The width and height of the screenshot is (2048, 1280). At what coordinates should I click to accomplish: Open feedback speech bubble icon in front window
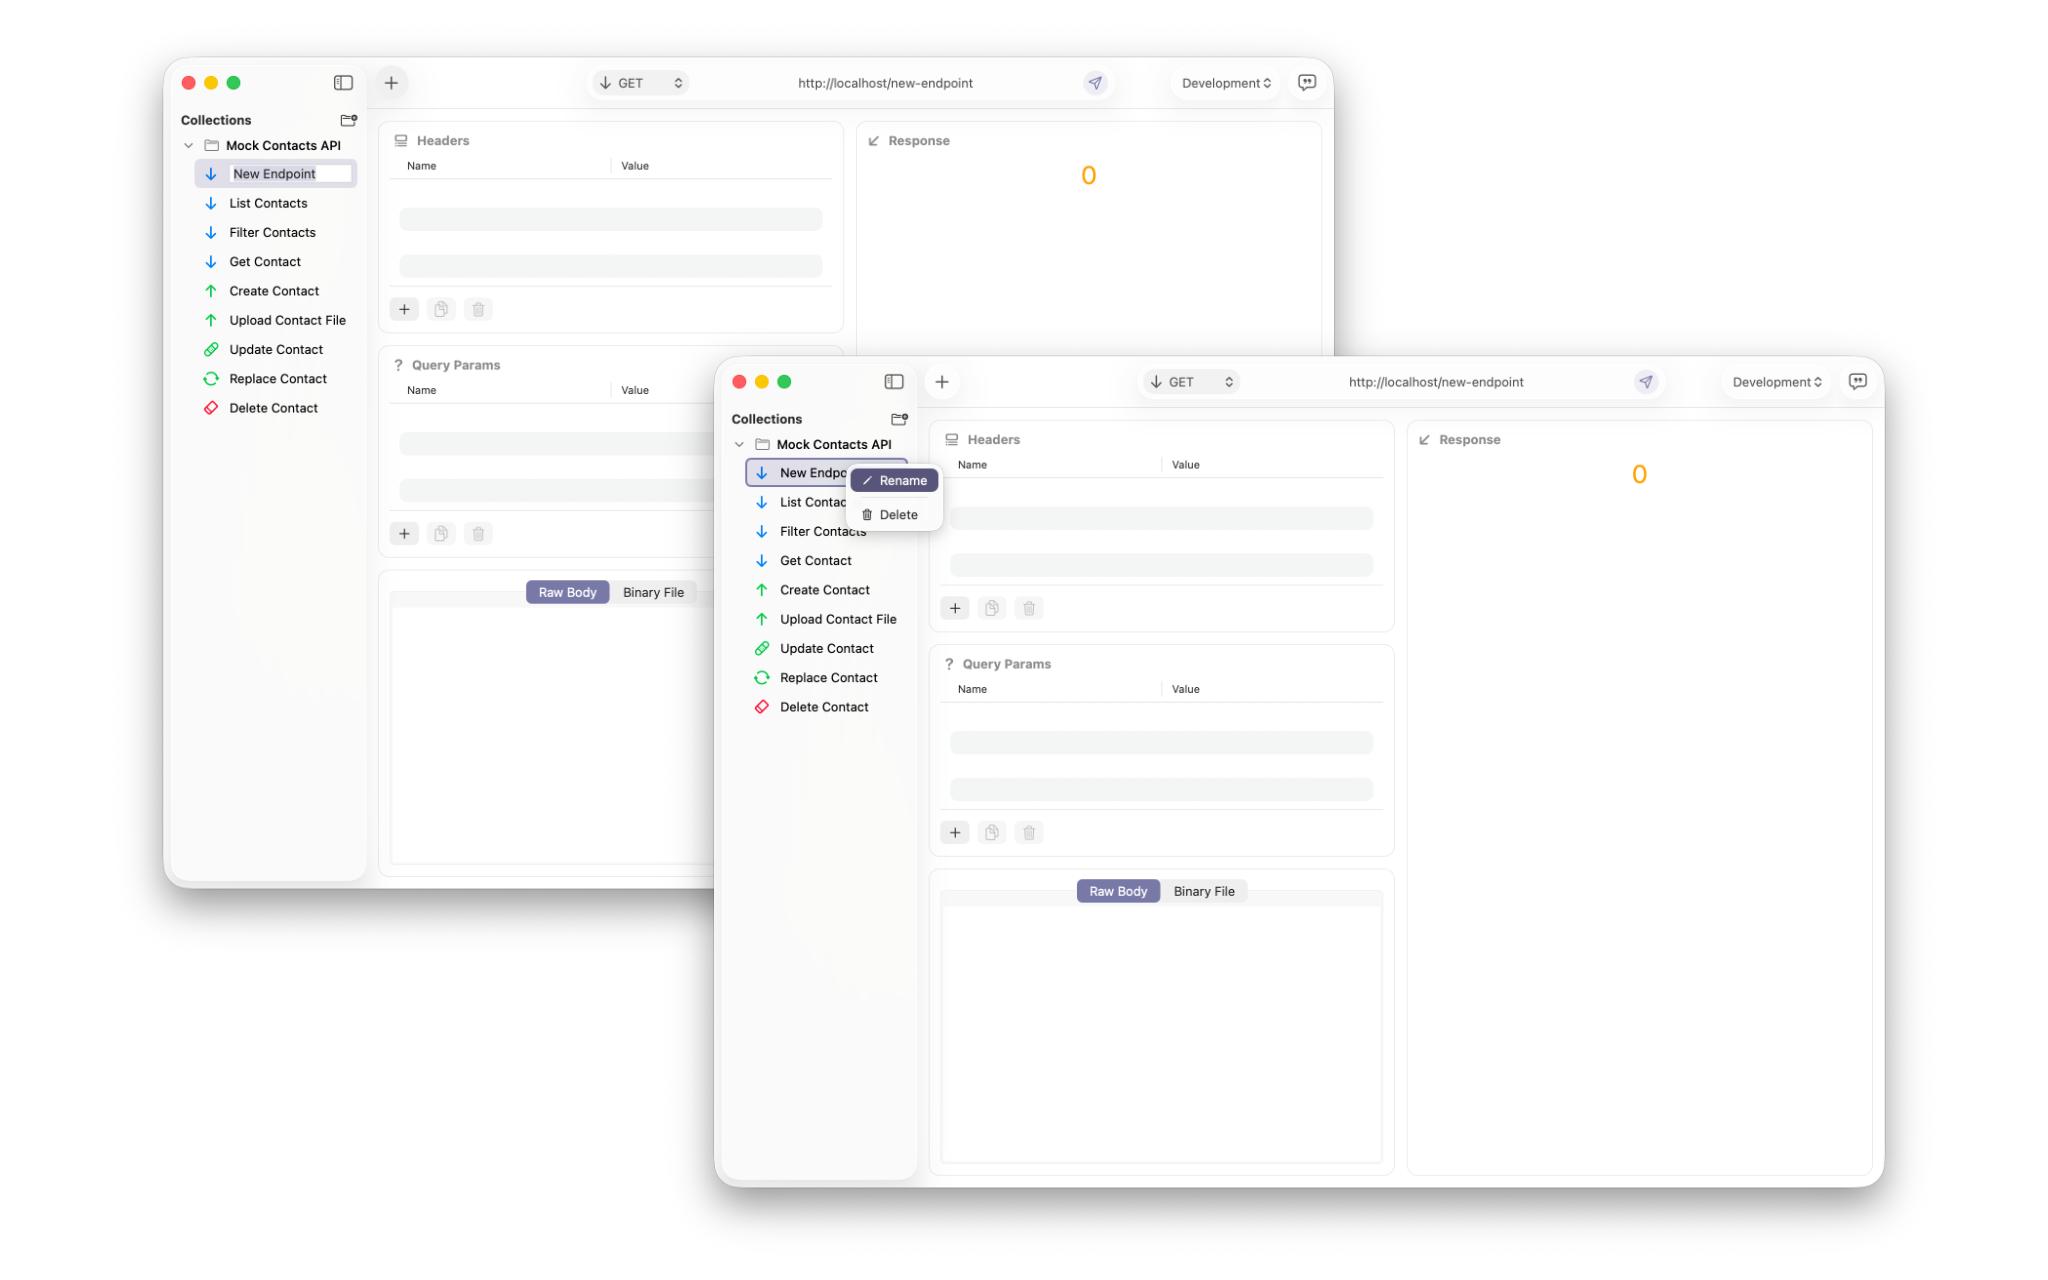pos(1858,382)
